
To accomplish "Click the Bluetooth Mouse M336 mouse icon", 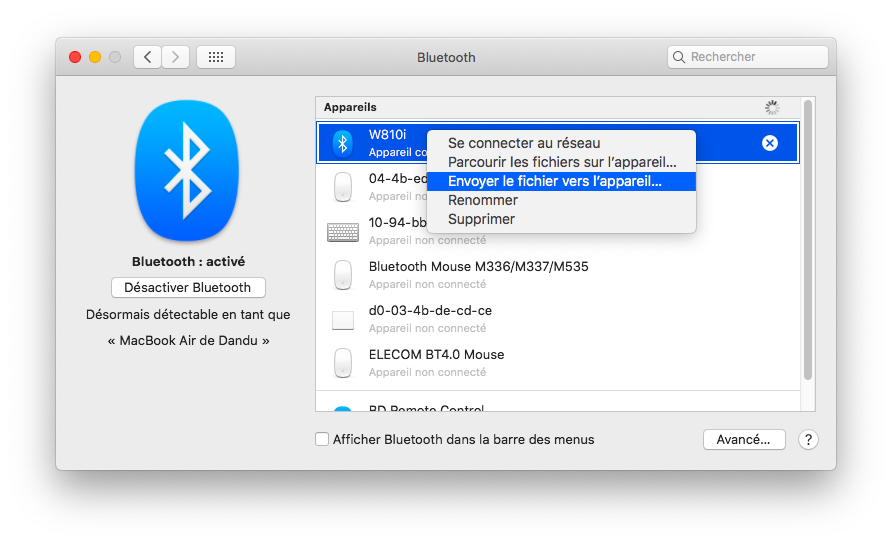I will click(x=342, y=275).
